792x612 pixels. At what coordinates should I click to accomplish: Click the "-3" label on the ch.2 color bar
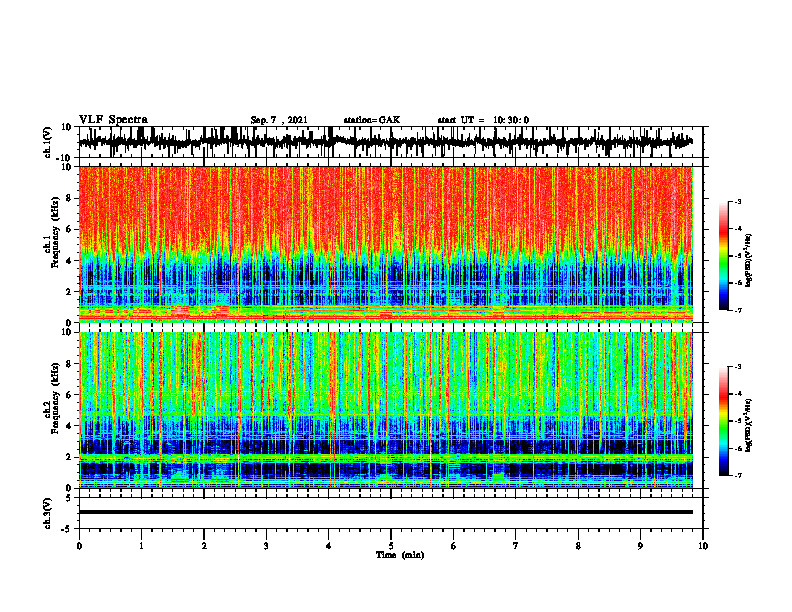pos(737,367)
